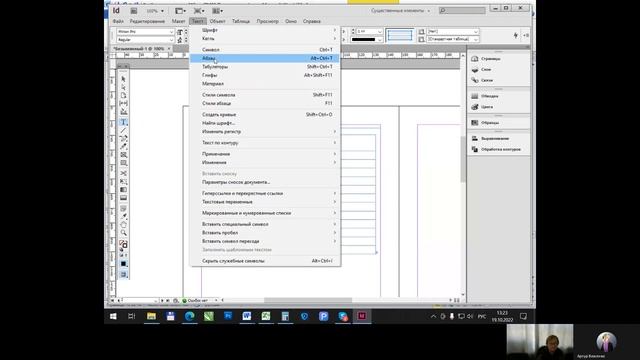This screenshot has width=640, height=360.
Task: Open File Explorer from the taskbar
Action: click(151, 316)
